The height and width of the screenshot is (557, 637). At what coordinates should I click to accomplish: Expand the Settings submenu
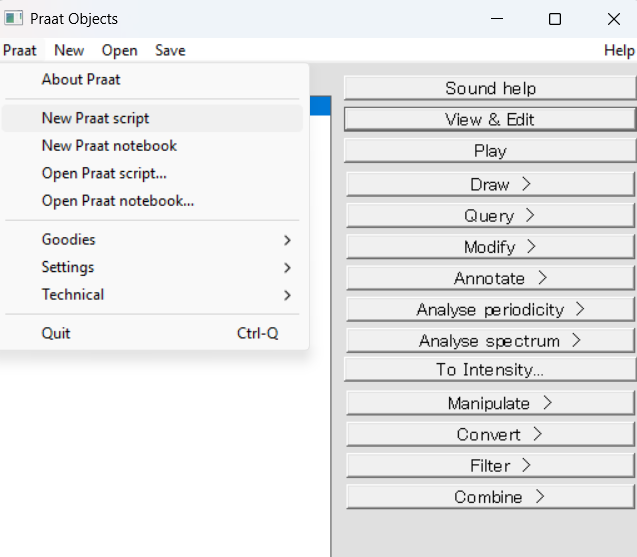[x=152, y=267]
